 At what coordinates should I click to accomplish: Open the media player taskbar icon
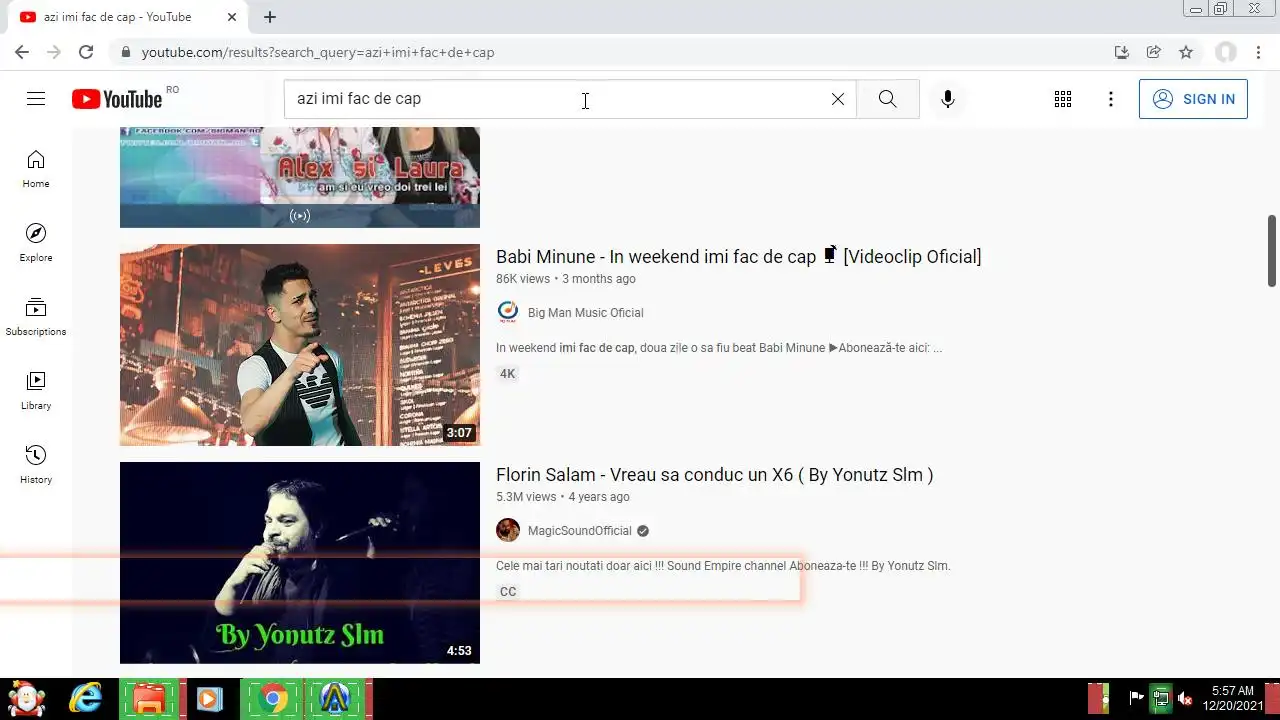coord(209,698)
